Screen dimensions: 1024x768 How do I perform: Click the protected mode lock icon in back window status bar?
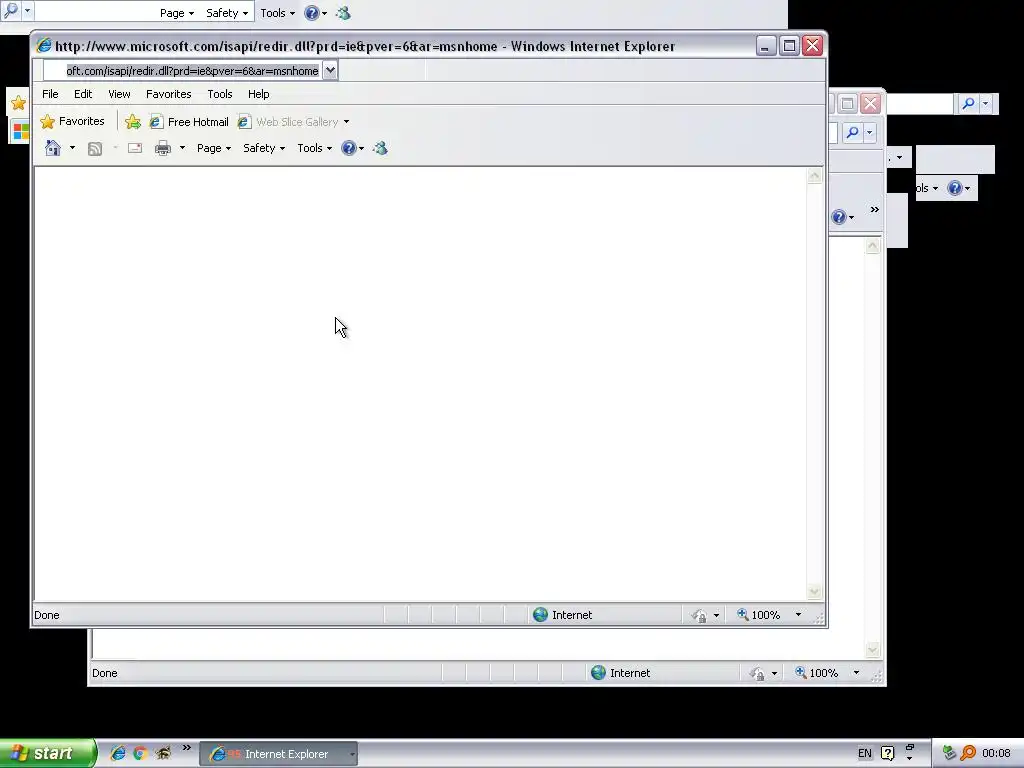pyautogui.click(x=757, y=673)
